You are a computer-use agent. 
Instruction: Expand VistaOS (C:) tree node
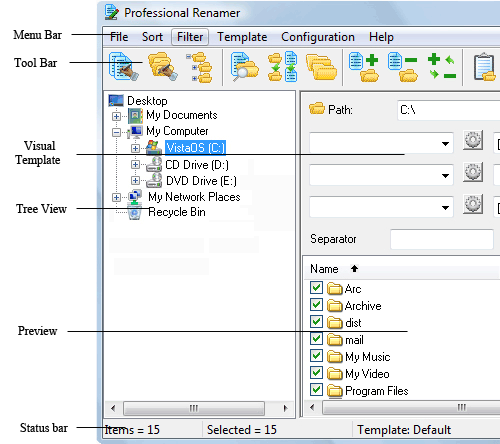(x=135, y=148)
